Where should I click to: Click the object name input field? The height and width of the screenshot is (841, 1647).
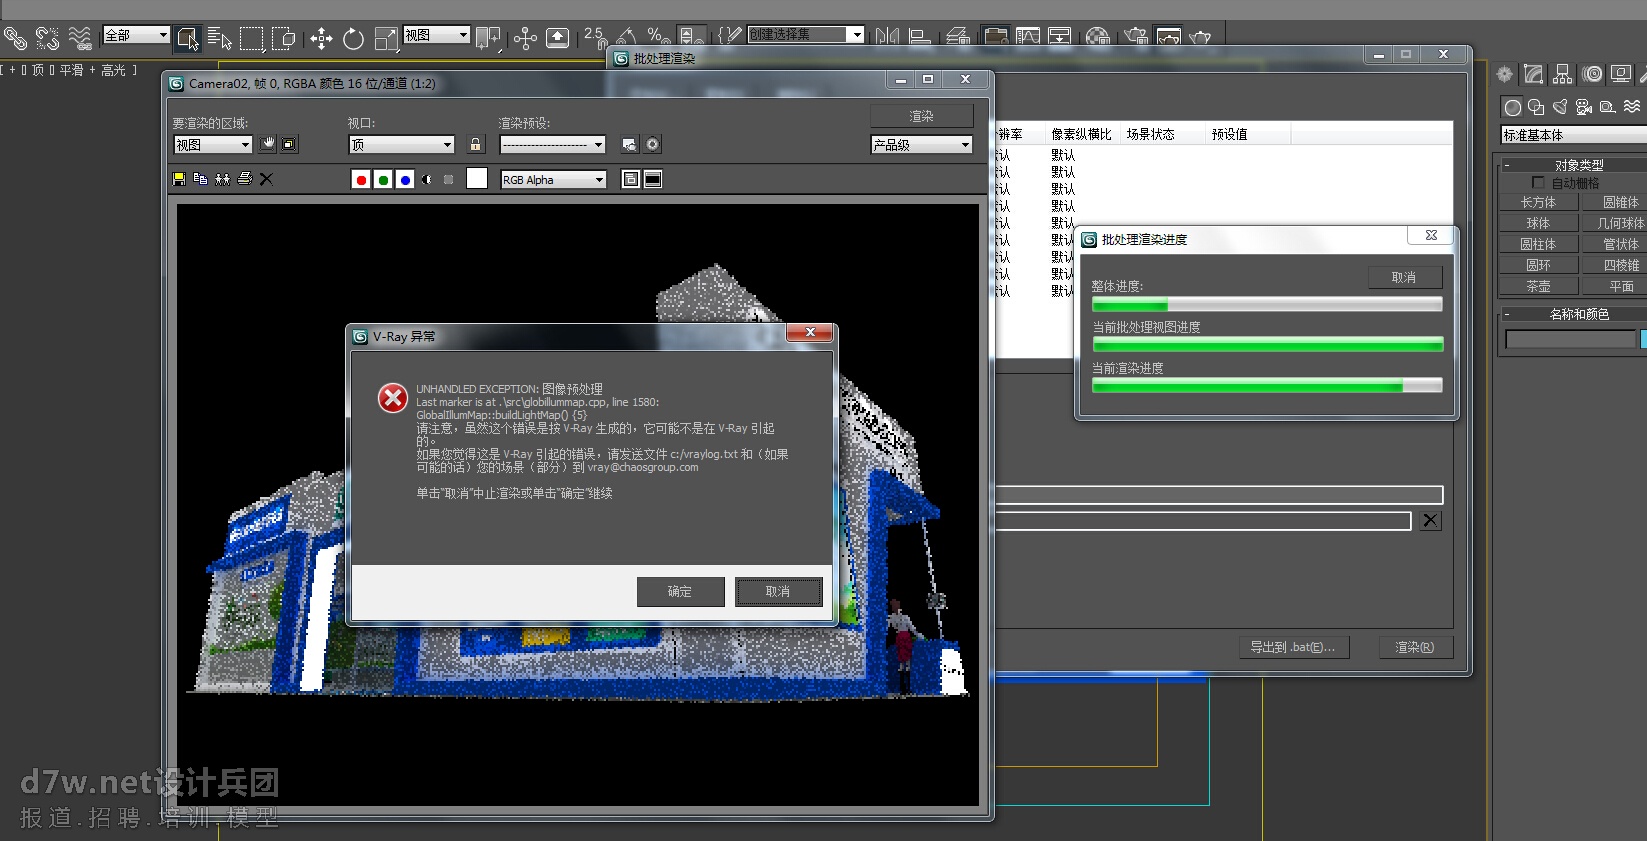pyautogui.click(x=1570, y=340)
